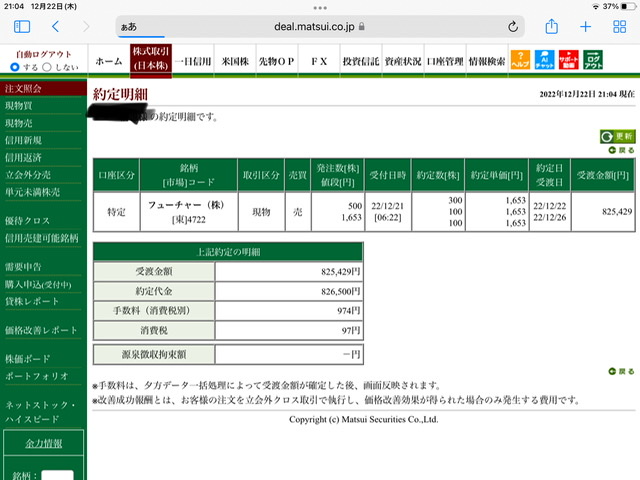Show the tab overview grid icon
This screenshot has width=640, height=480.
coord(620,27)
